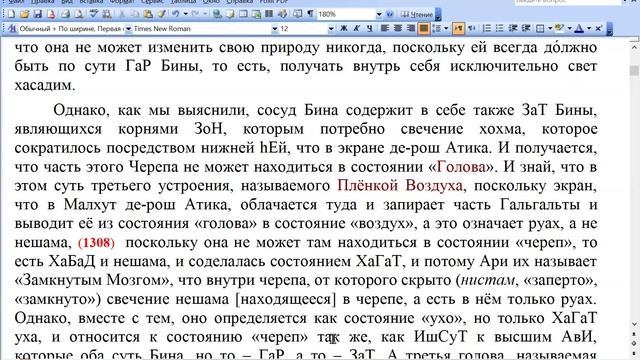Viewport: 640px width, 360px height.
Task: Open Word help via blue question icon
Action: pos(389,14)
